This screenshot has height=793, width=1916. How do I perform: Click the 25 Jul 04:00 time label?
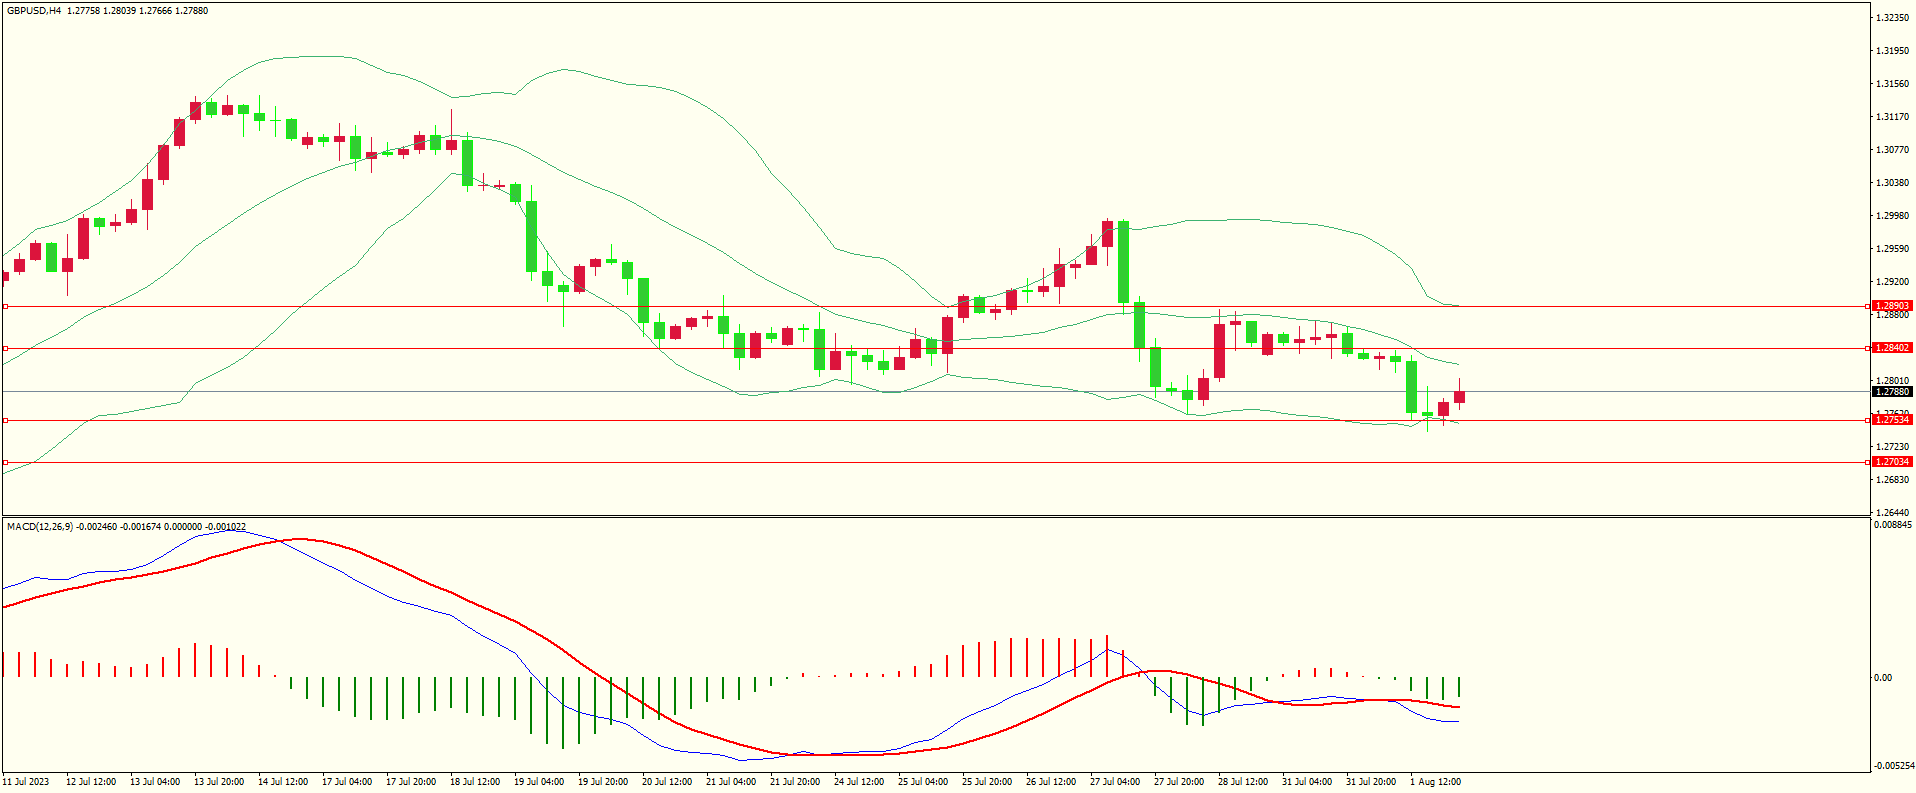tap(923, 782)
